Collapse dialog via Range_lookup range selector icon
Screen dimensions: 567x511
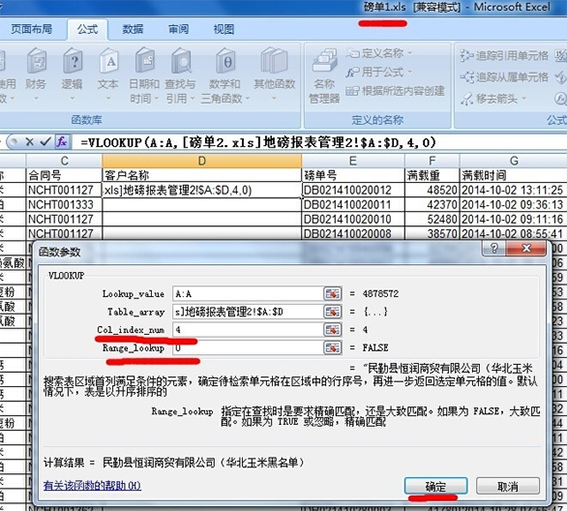[332, 348]
